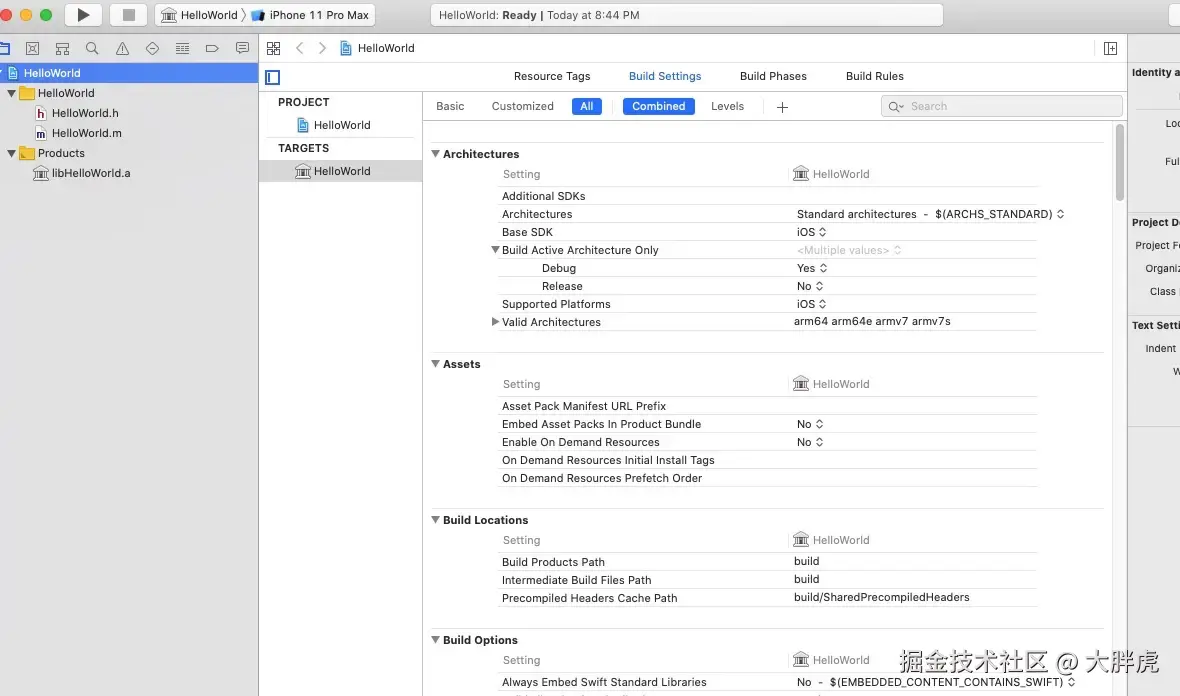The image size is (1180, 696).
Task: Collapse the Assets section
Action: pyautogui.click(x=435, y=363)
